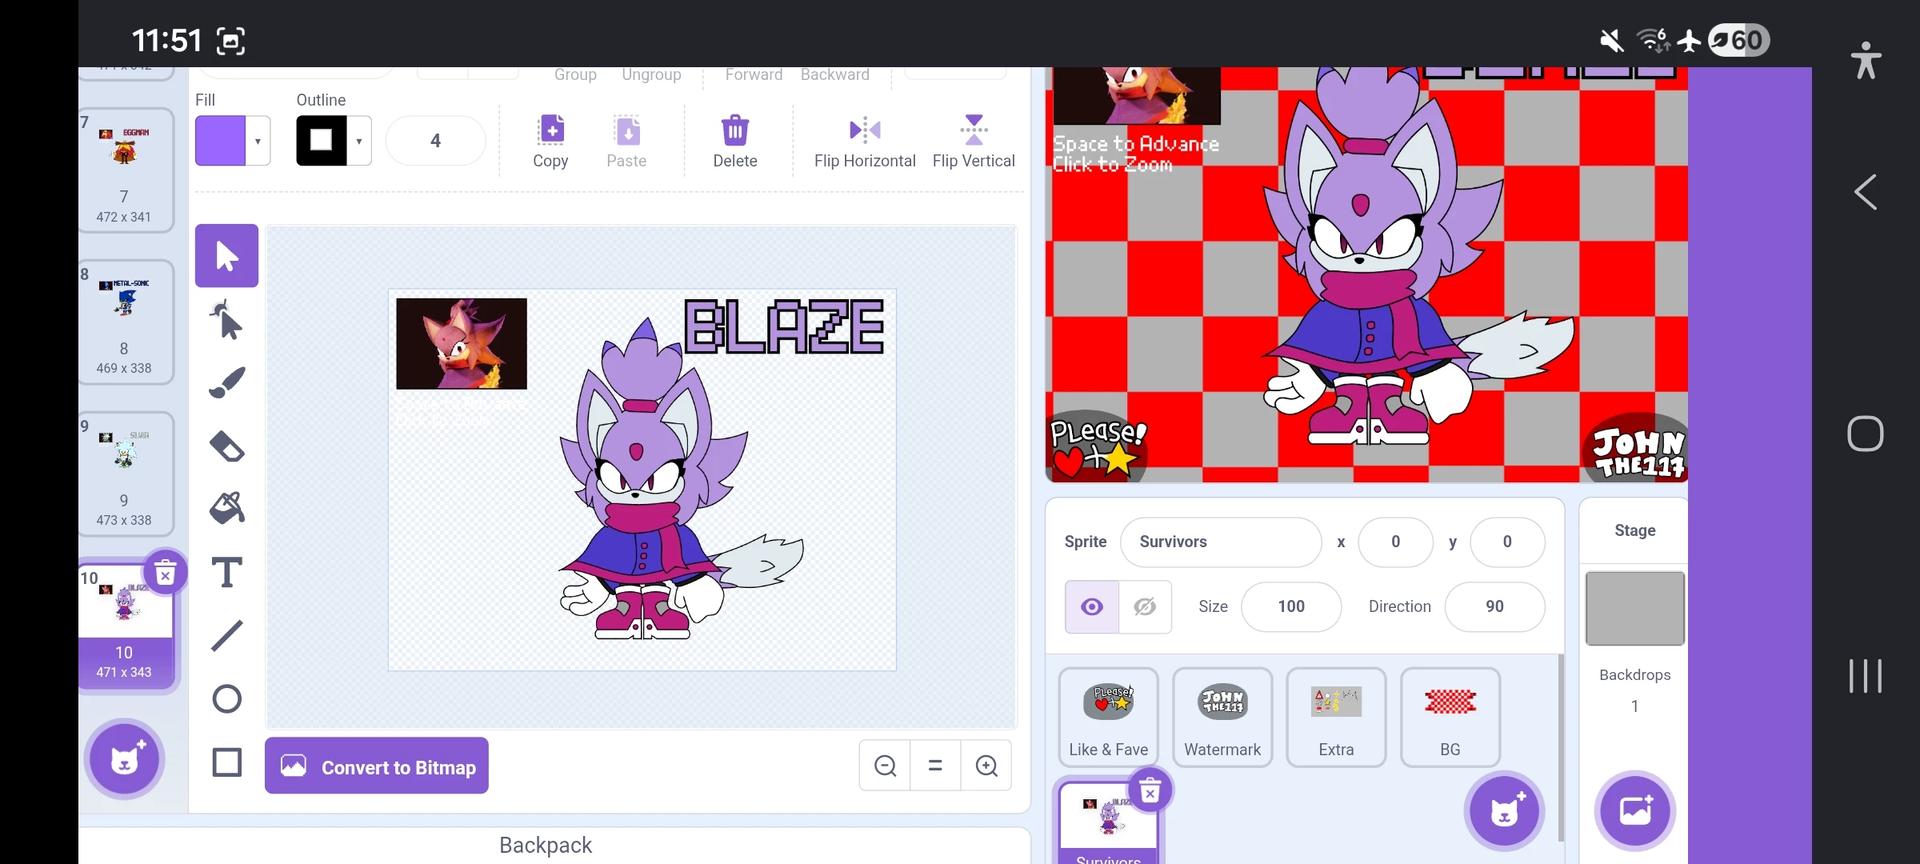Viewport: 1920px width, 864px height.
Task: Click the Stage label
Action: tap(1635, 531)
